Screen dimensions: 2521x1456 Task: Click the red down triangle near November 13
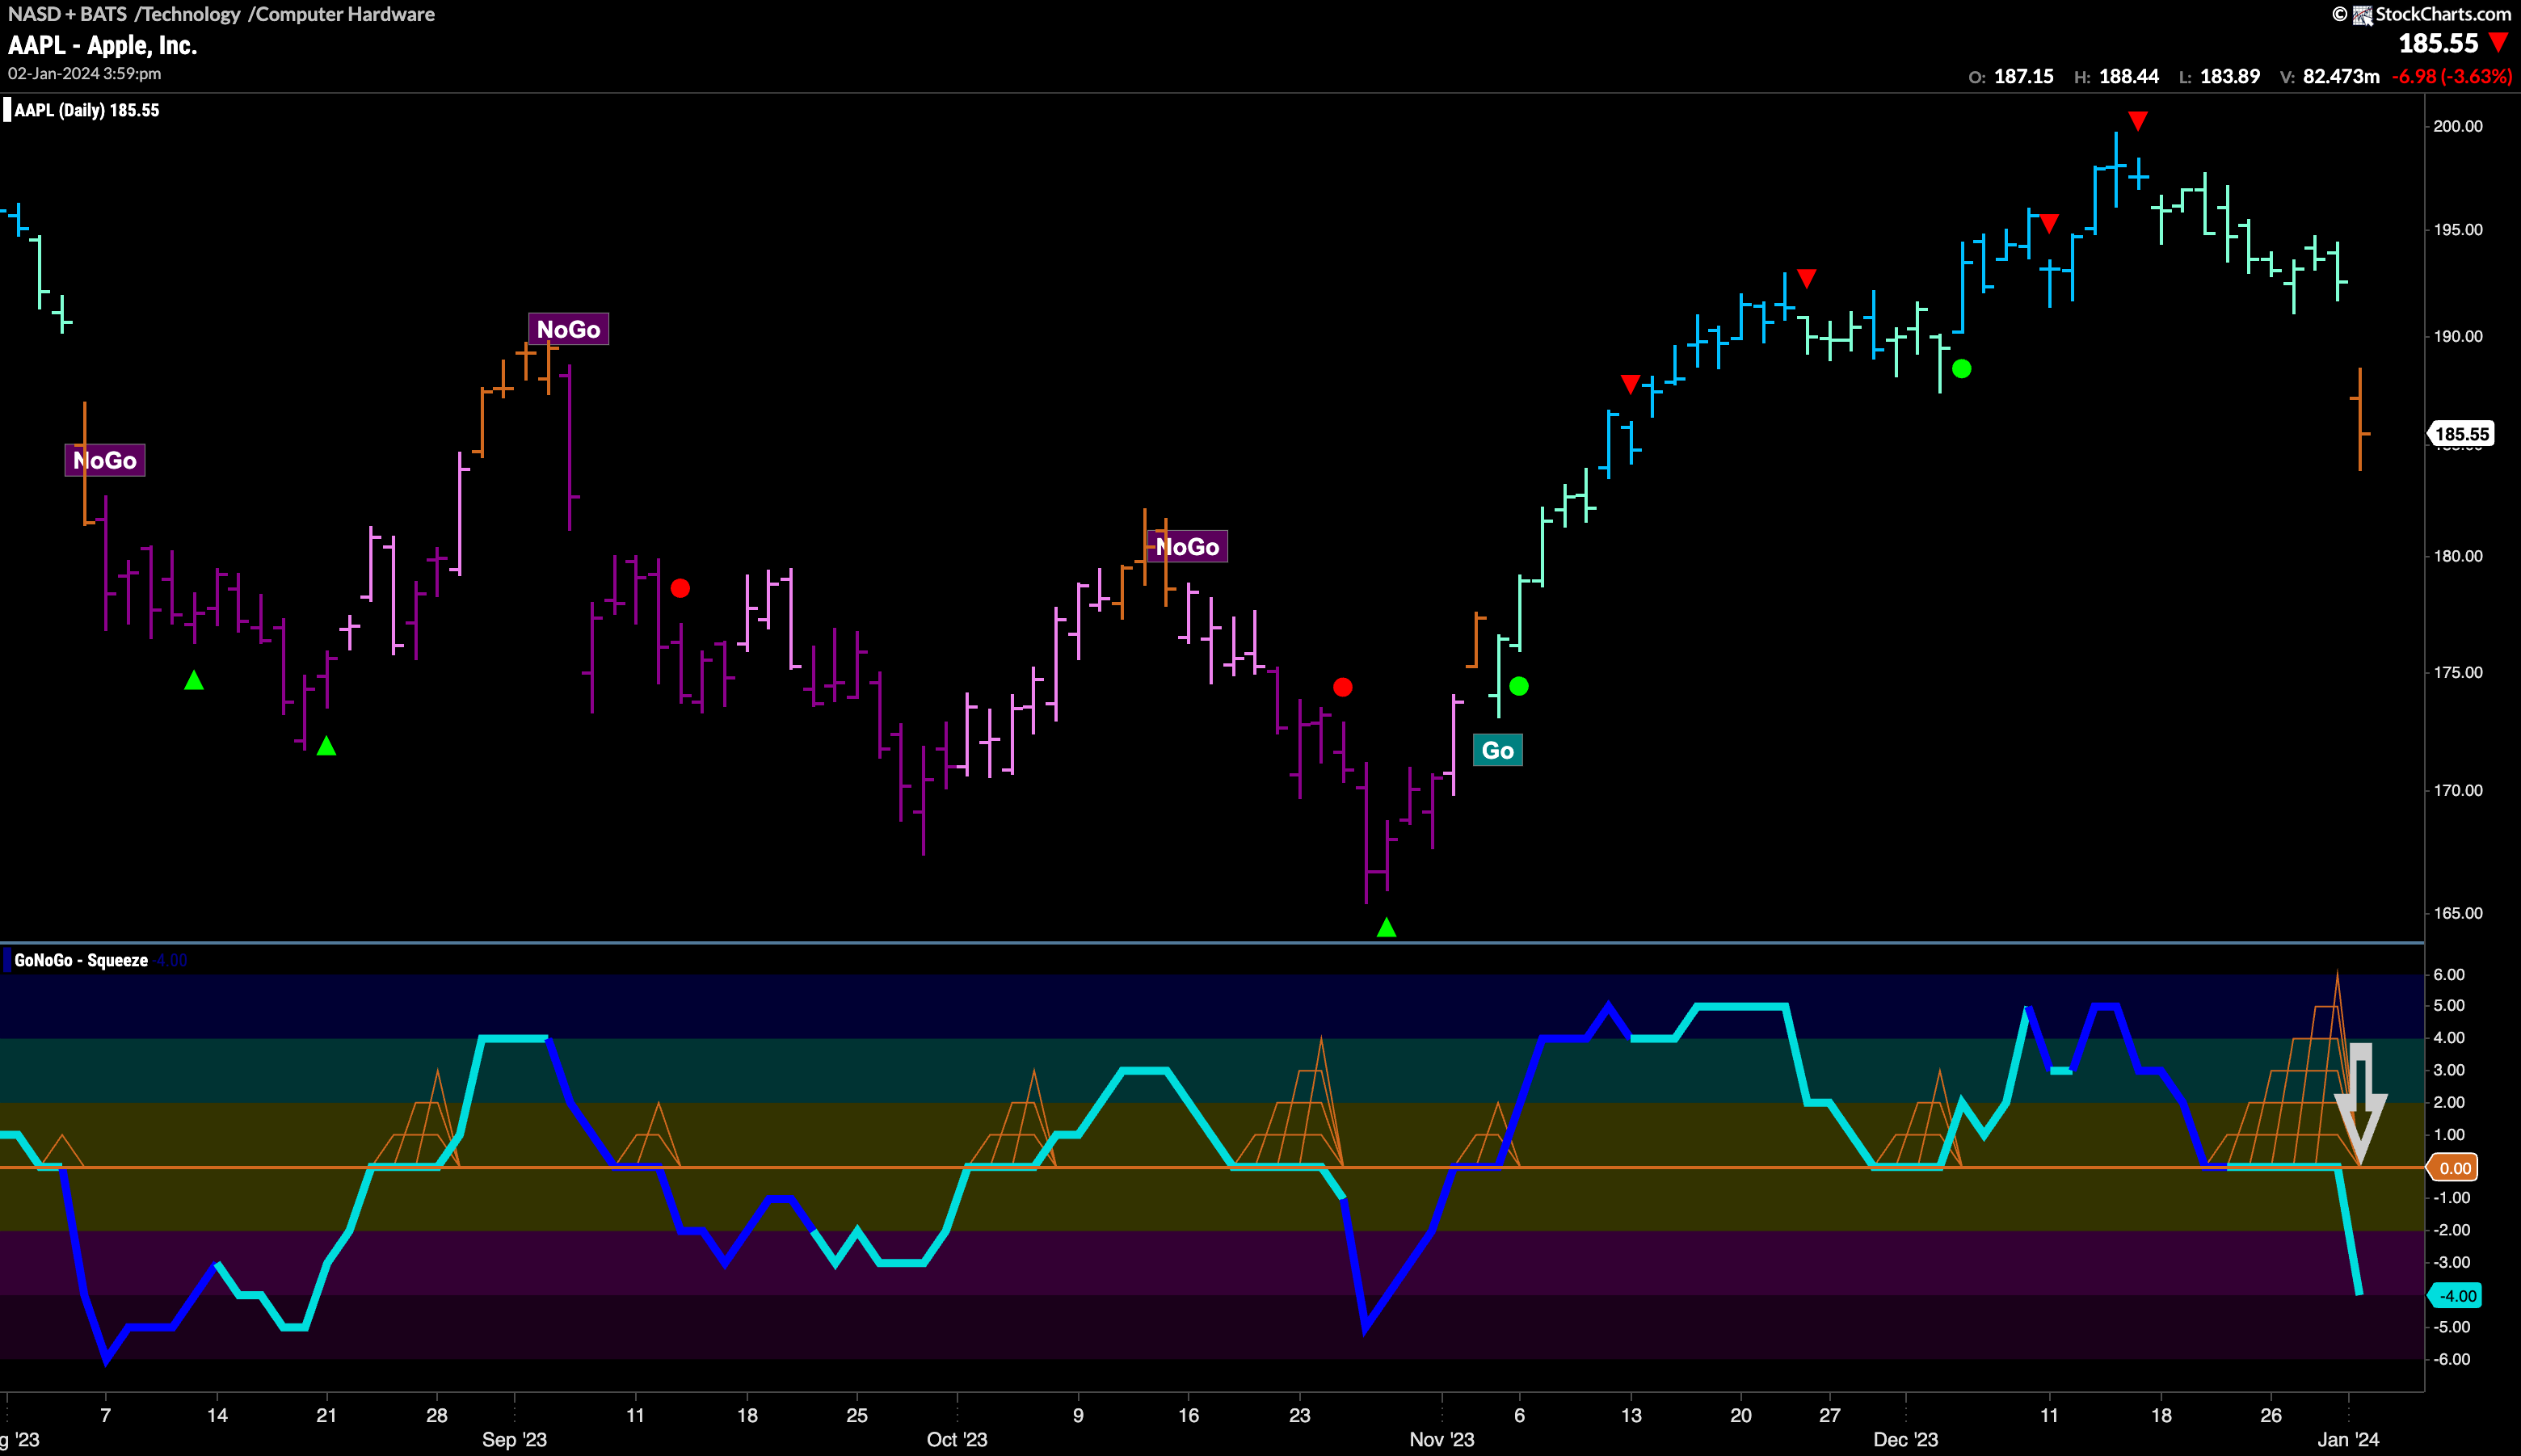(1630, 384)
